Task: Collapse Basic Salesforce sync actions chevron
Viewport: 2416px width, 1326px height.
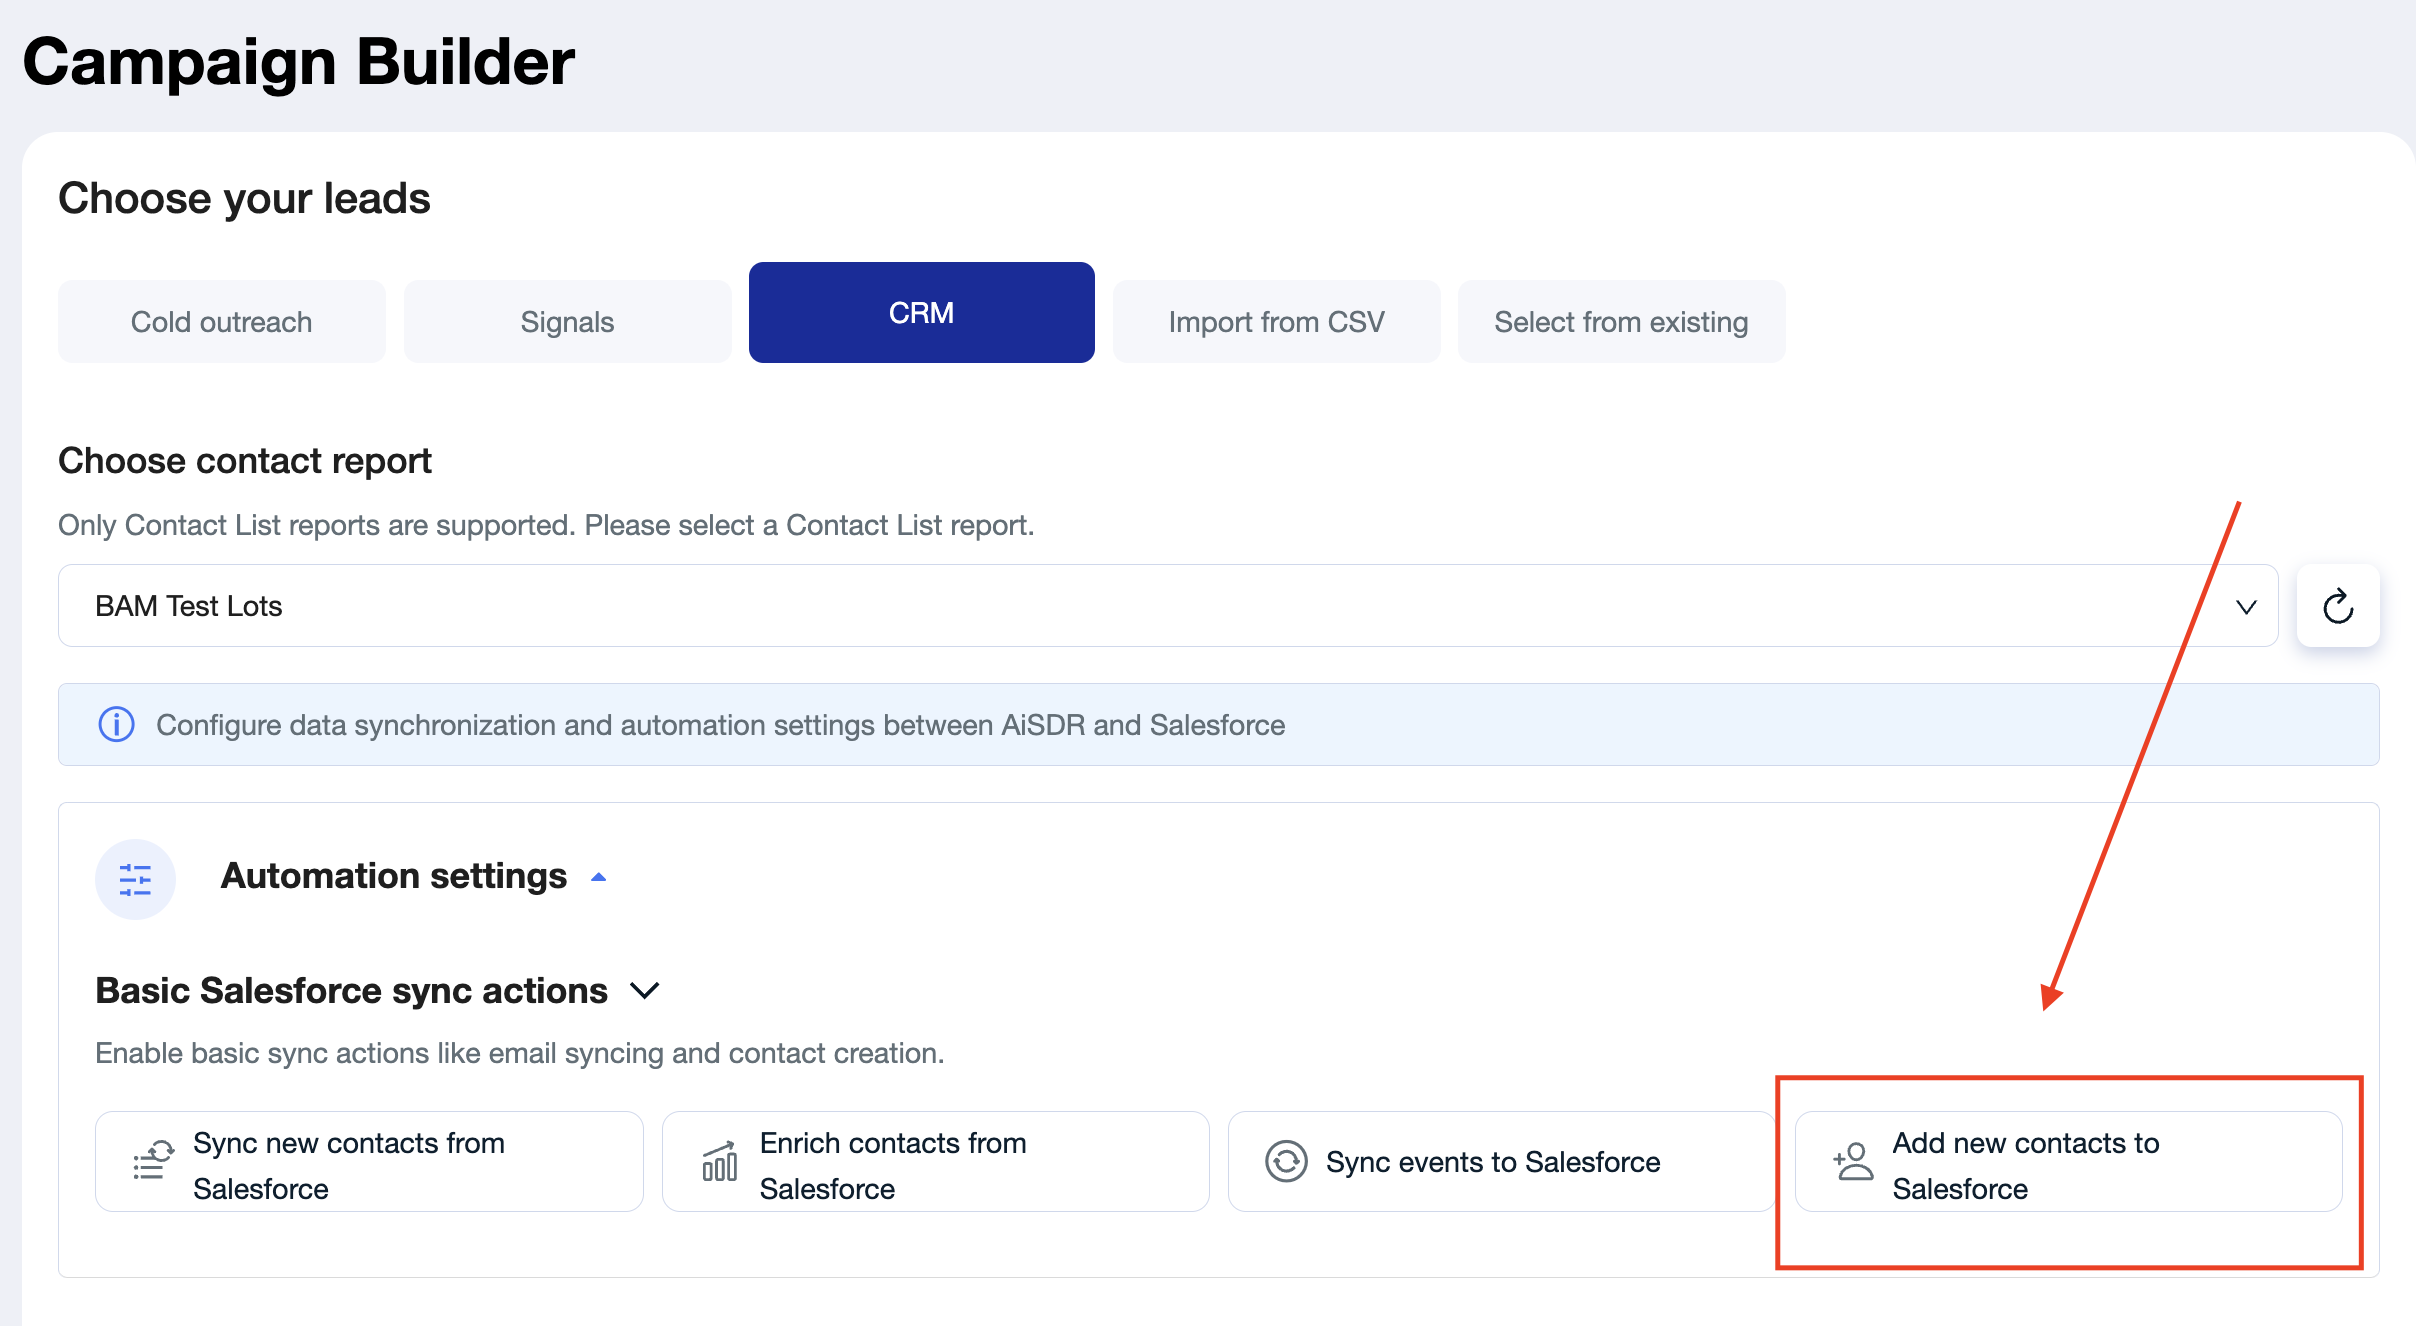Action: (645, 991)
